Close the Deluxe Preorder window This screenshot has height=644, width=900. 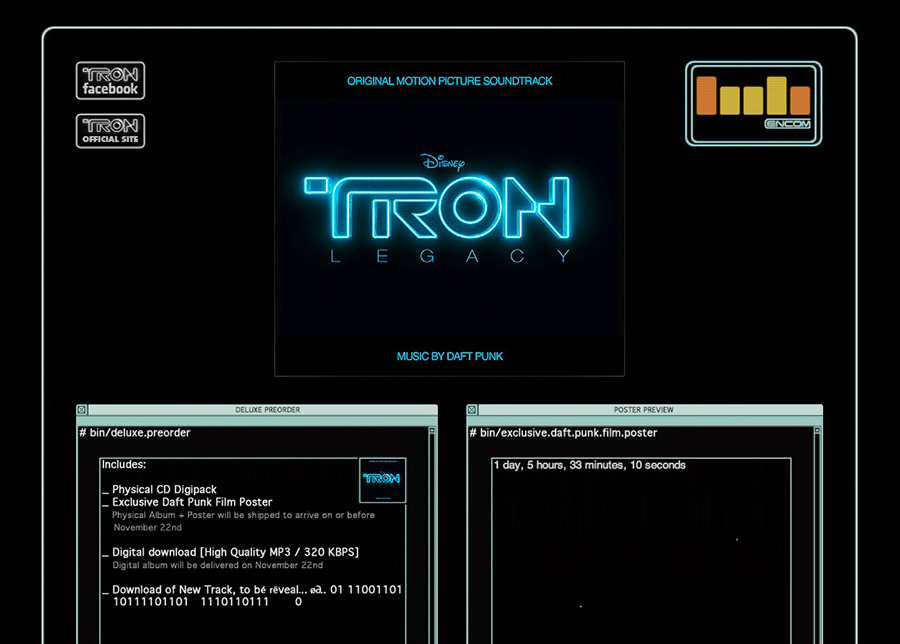(82, 410)
